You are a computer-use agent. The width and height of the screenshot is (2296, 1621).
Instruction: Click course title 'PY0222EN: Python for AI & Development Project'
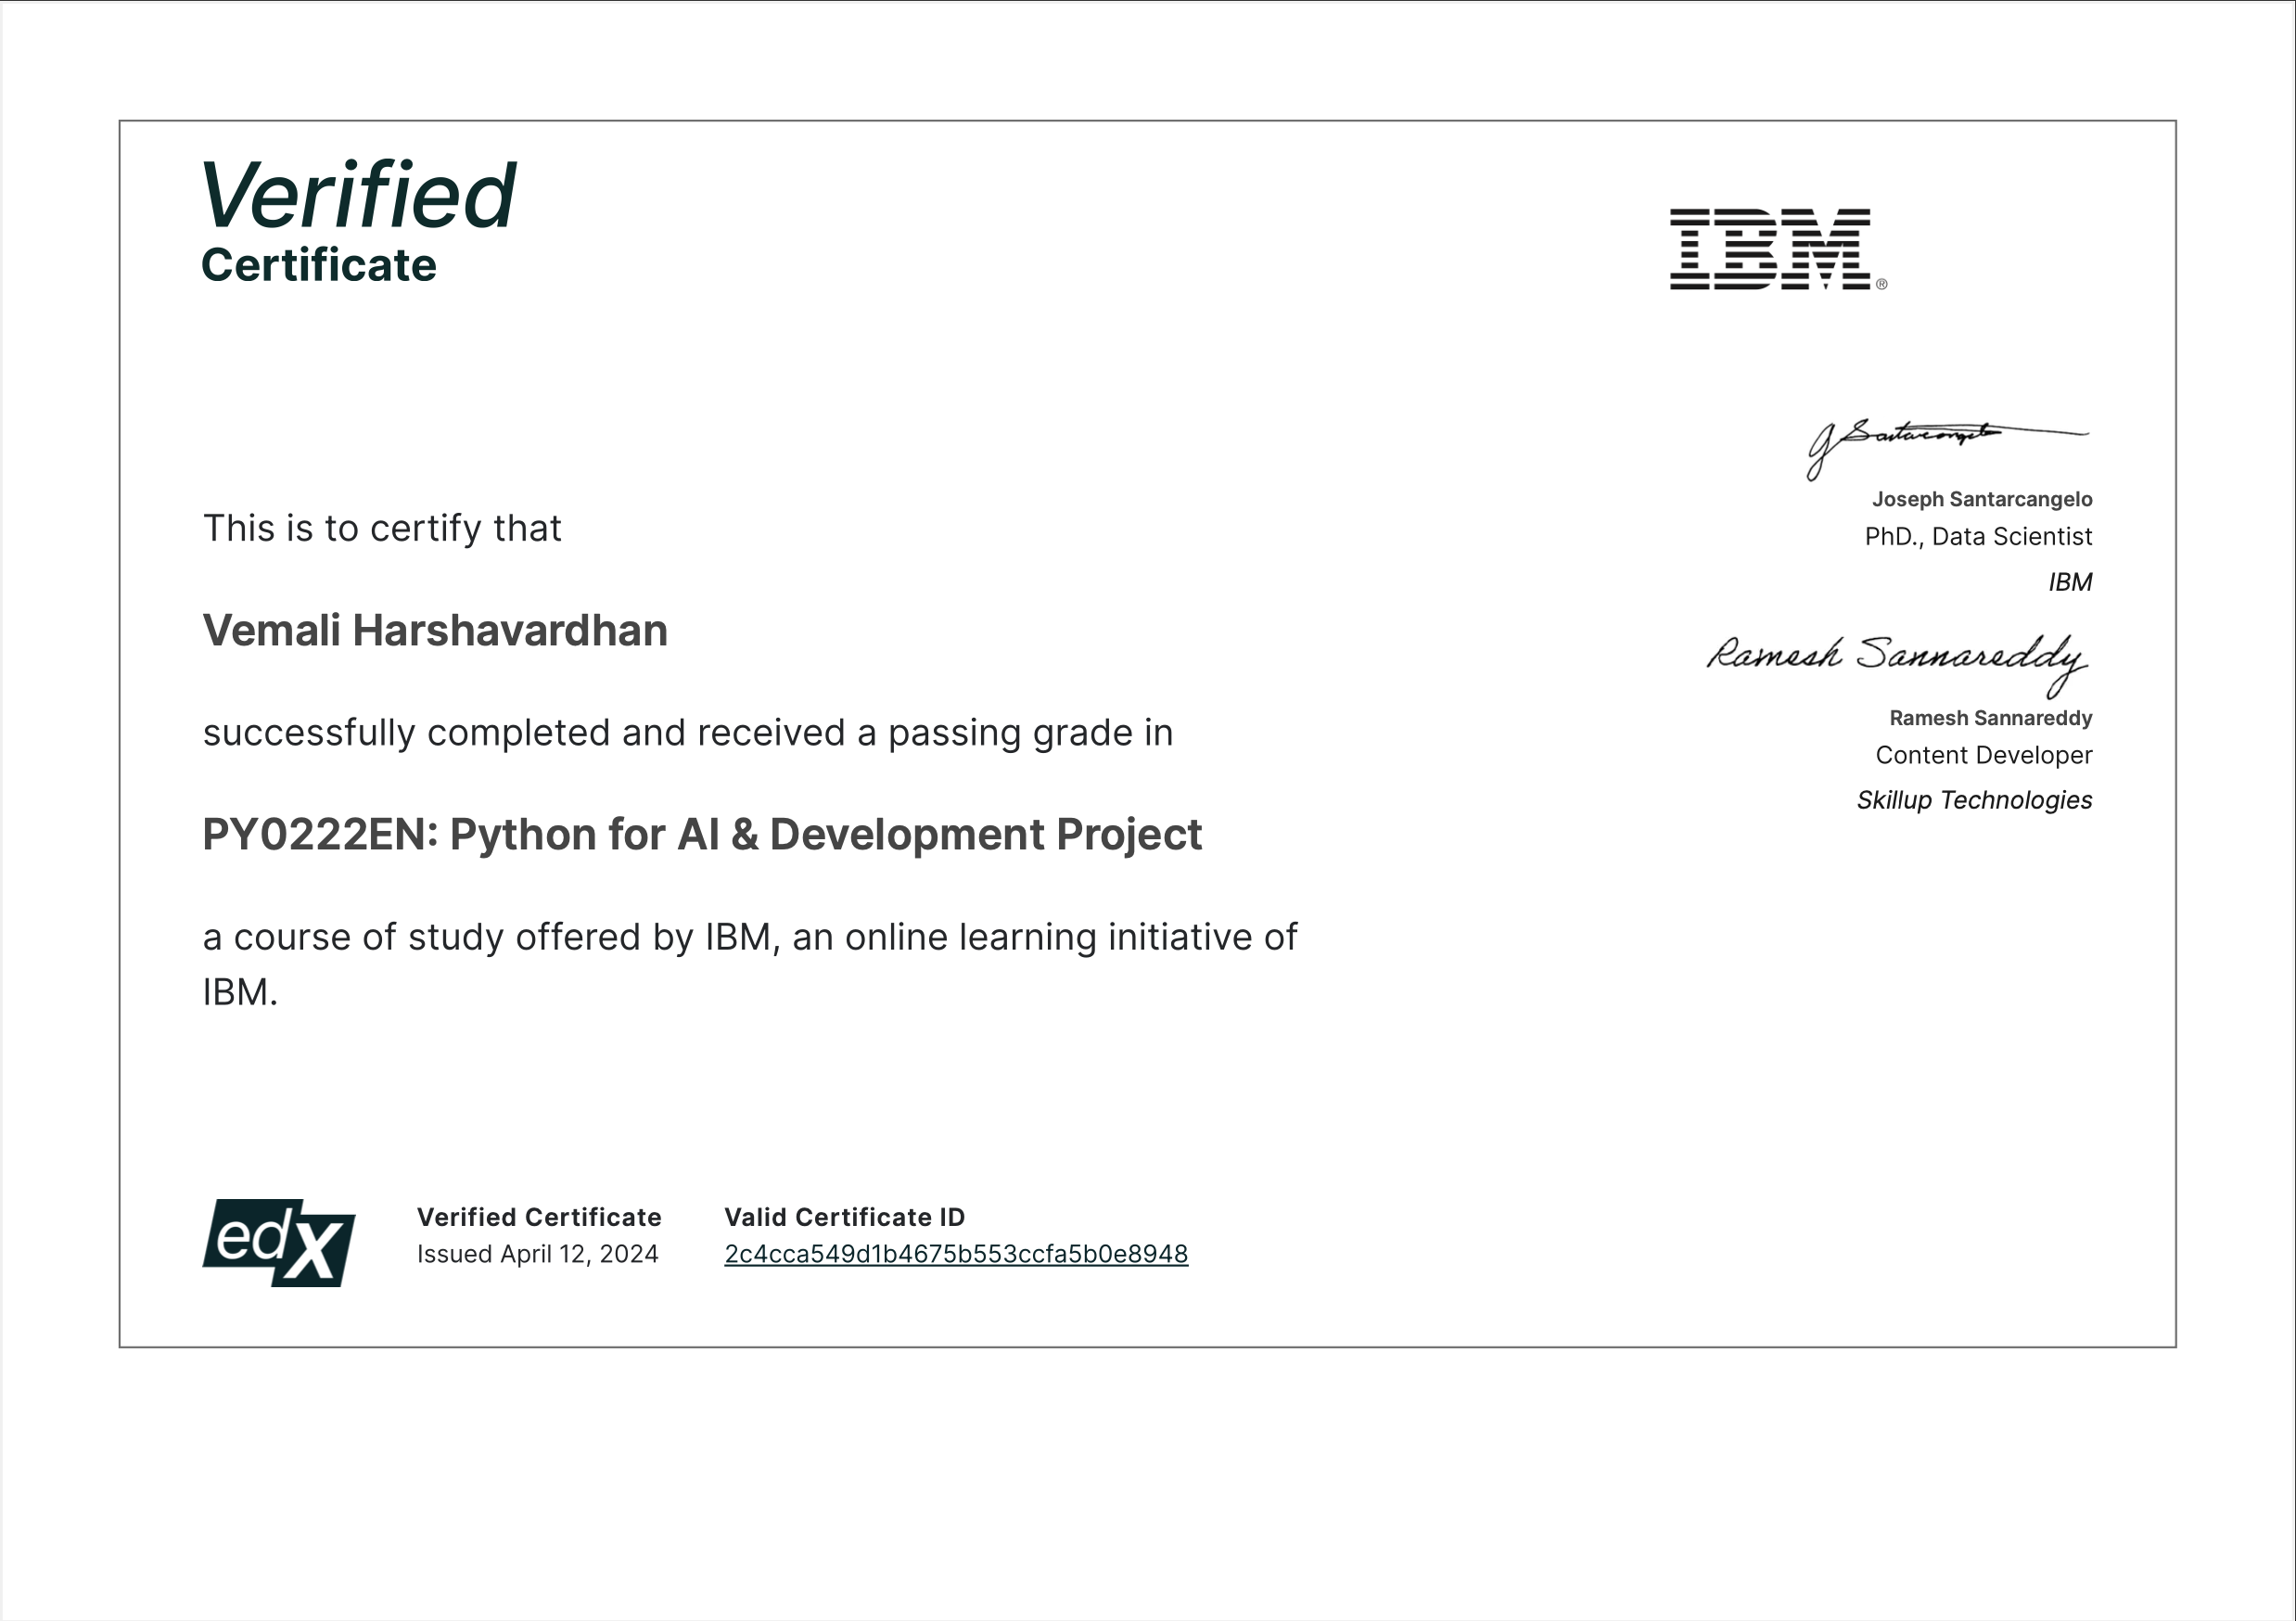(702, 835)
